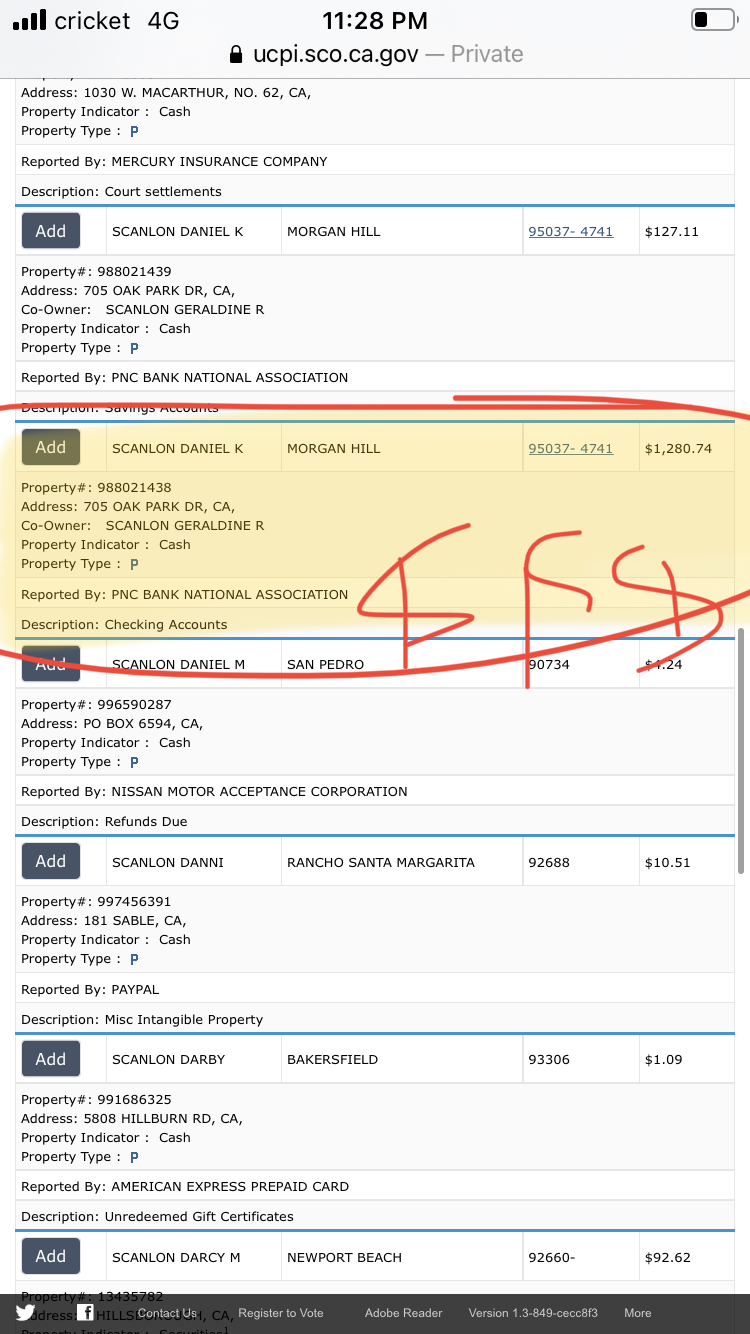750x1334 pixels.
Task: Select name SCANLON DARBY
Action: (x=168, y=1059)
